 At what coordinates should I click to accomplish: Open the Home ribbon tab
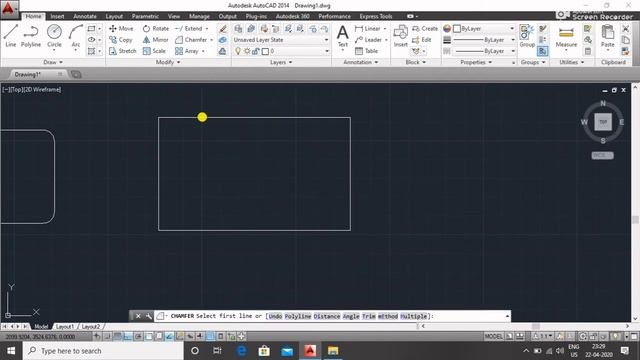(33, 16)
